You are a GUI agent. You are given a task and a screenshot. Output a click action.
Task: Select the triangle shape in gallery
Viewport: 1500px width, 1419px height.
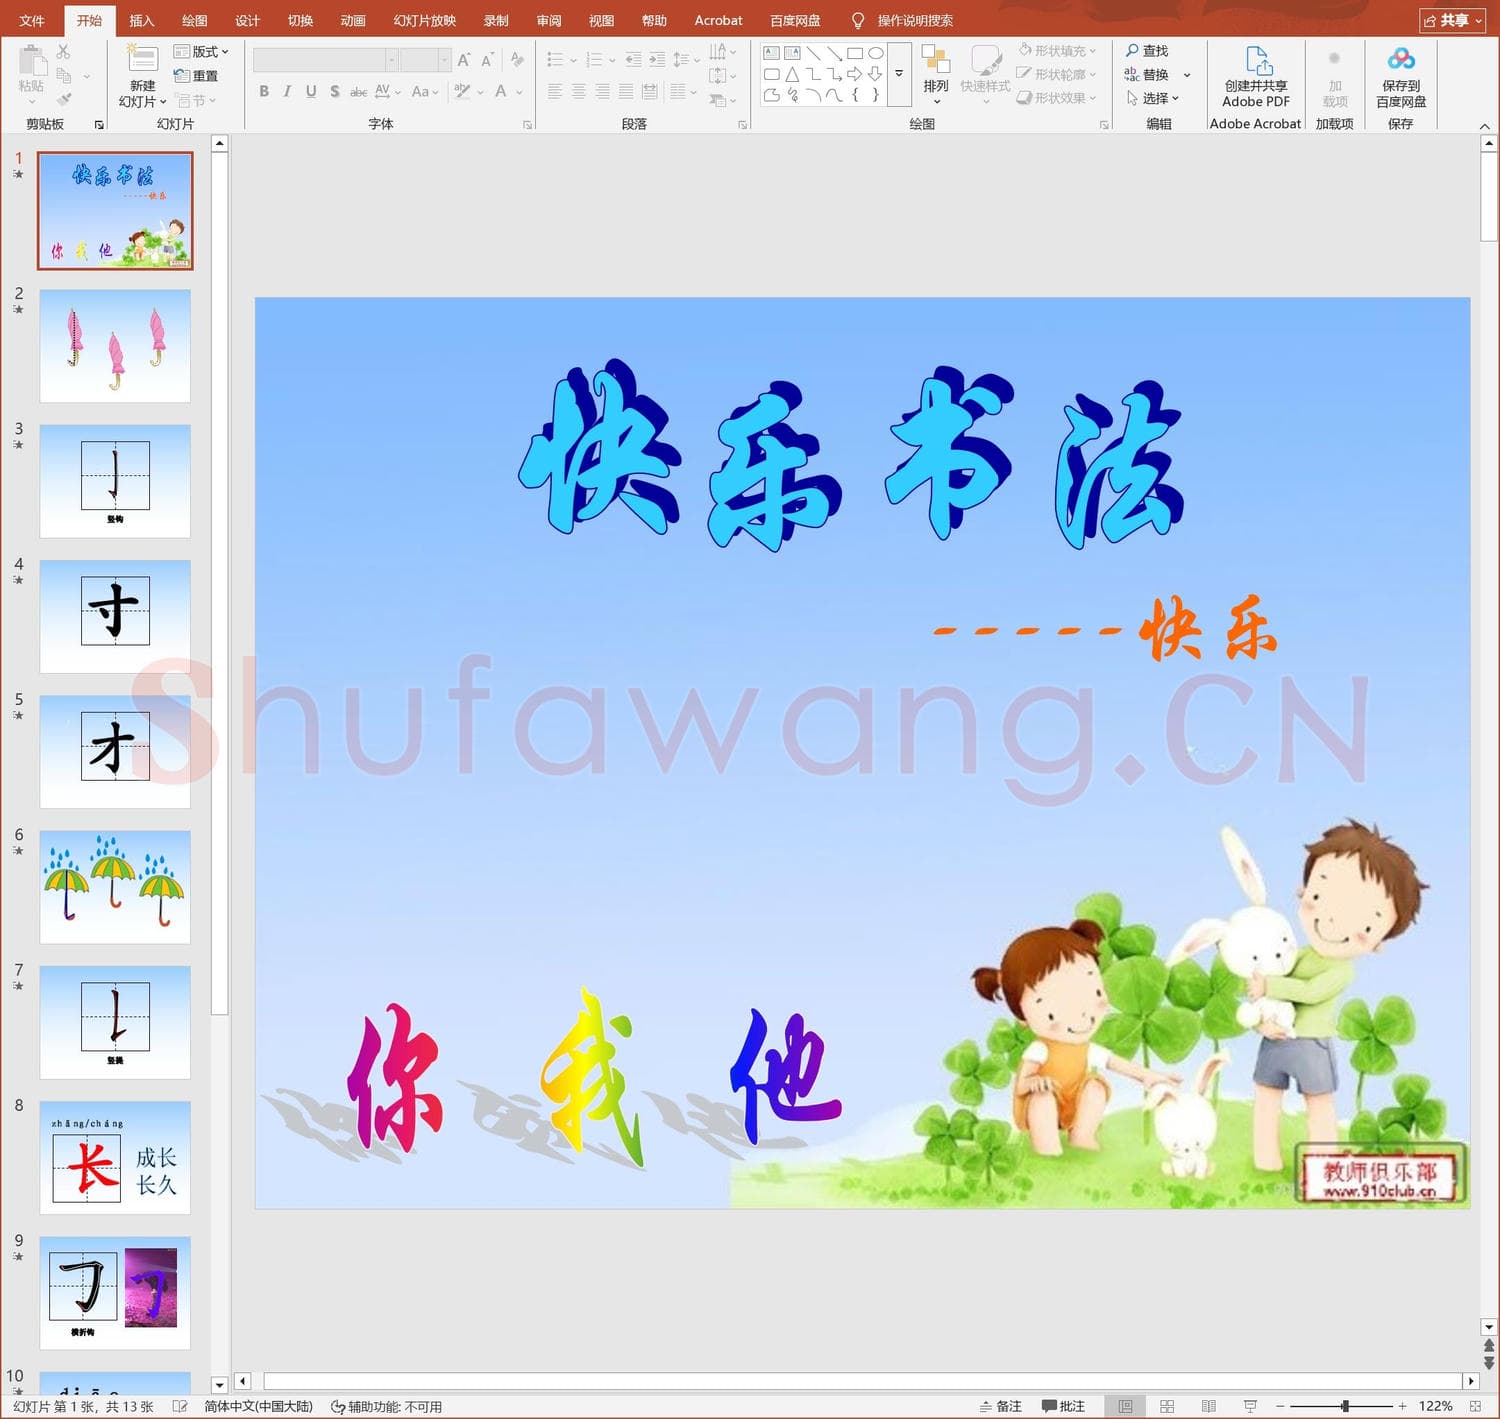(792, 74)
